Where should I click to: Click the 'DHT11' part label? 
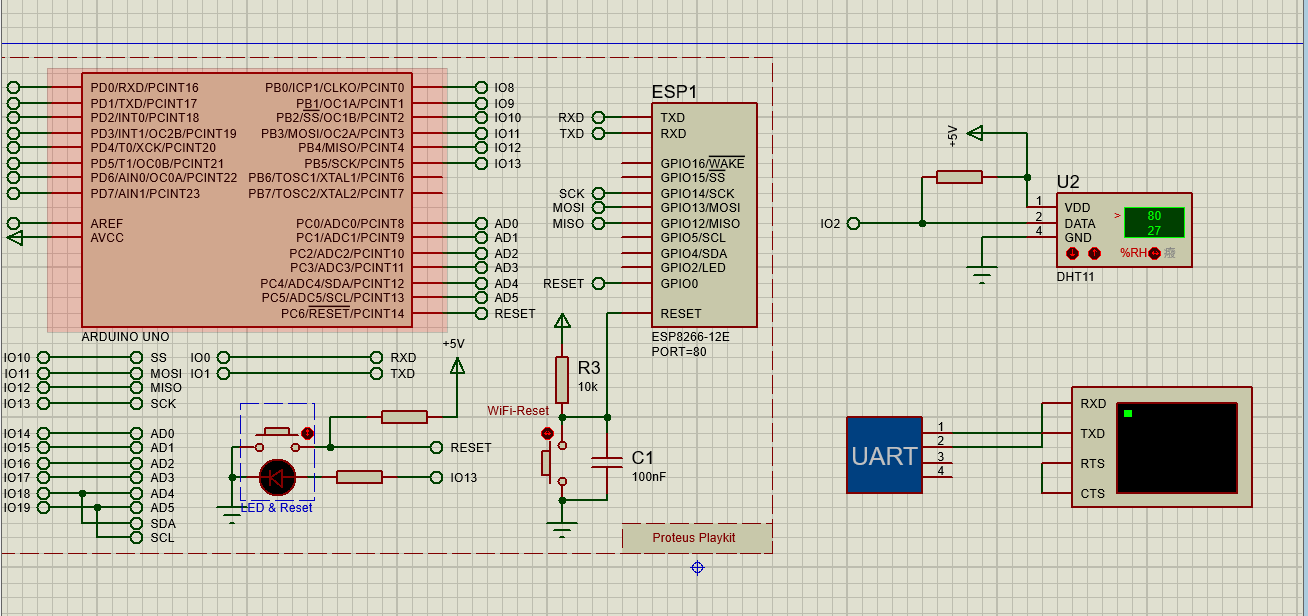tap(1076, 277)
